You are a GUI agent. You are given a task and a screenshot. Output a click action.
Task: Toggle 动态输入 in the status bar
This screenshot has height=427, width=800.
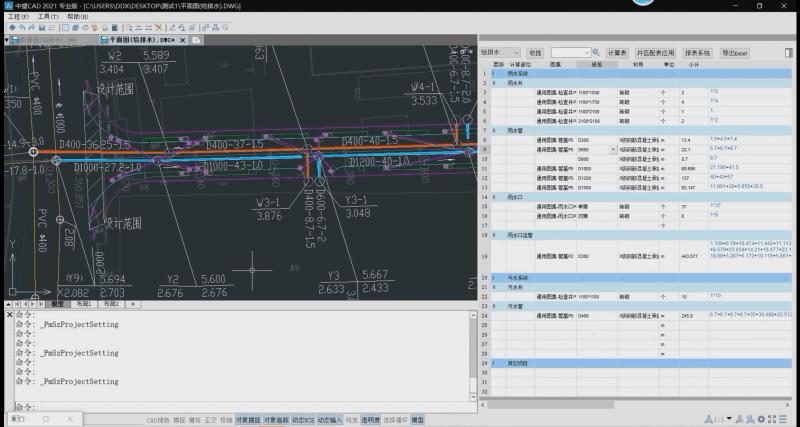(x=328, y=420)
